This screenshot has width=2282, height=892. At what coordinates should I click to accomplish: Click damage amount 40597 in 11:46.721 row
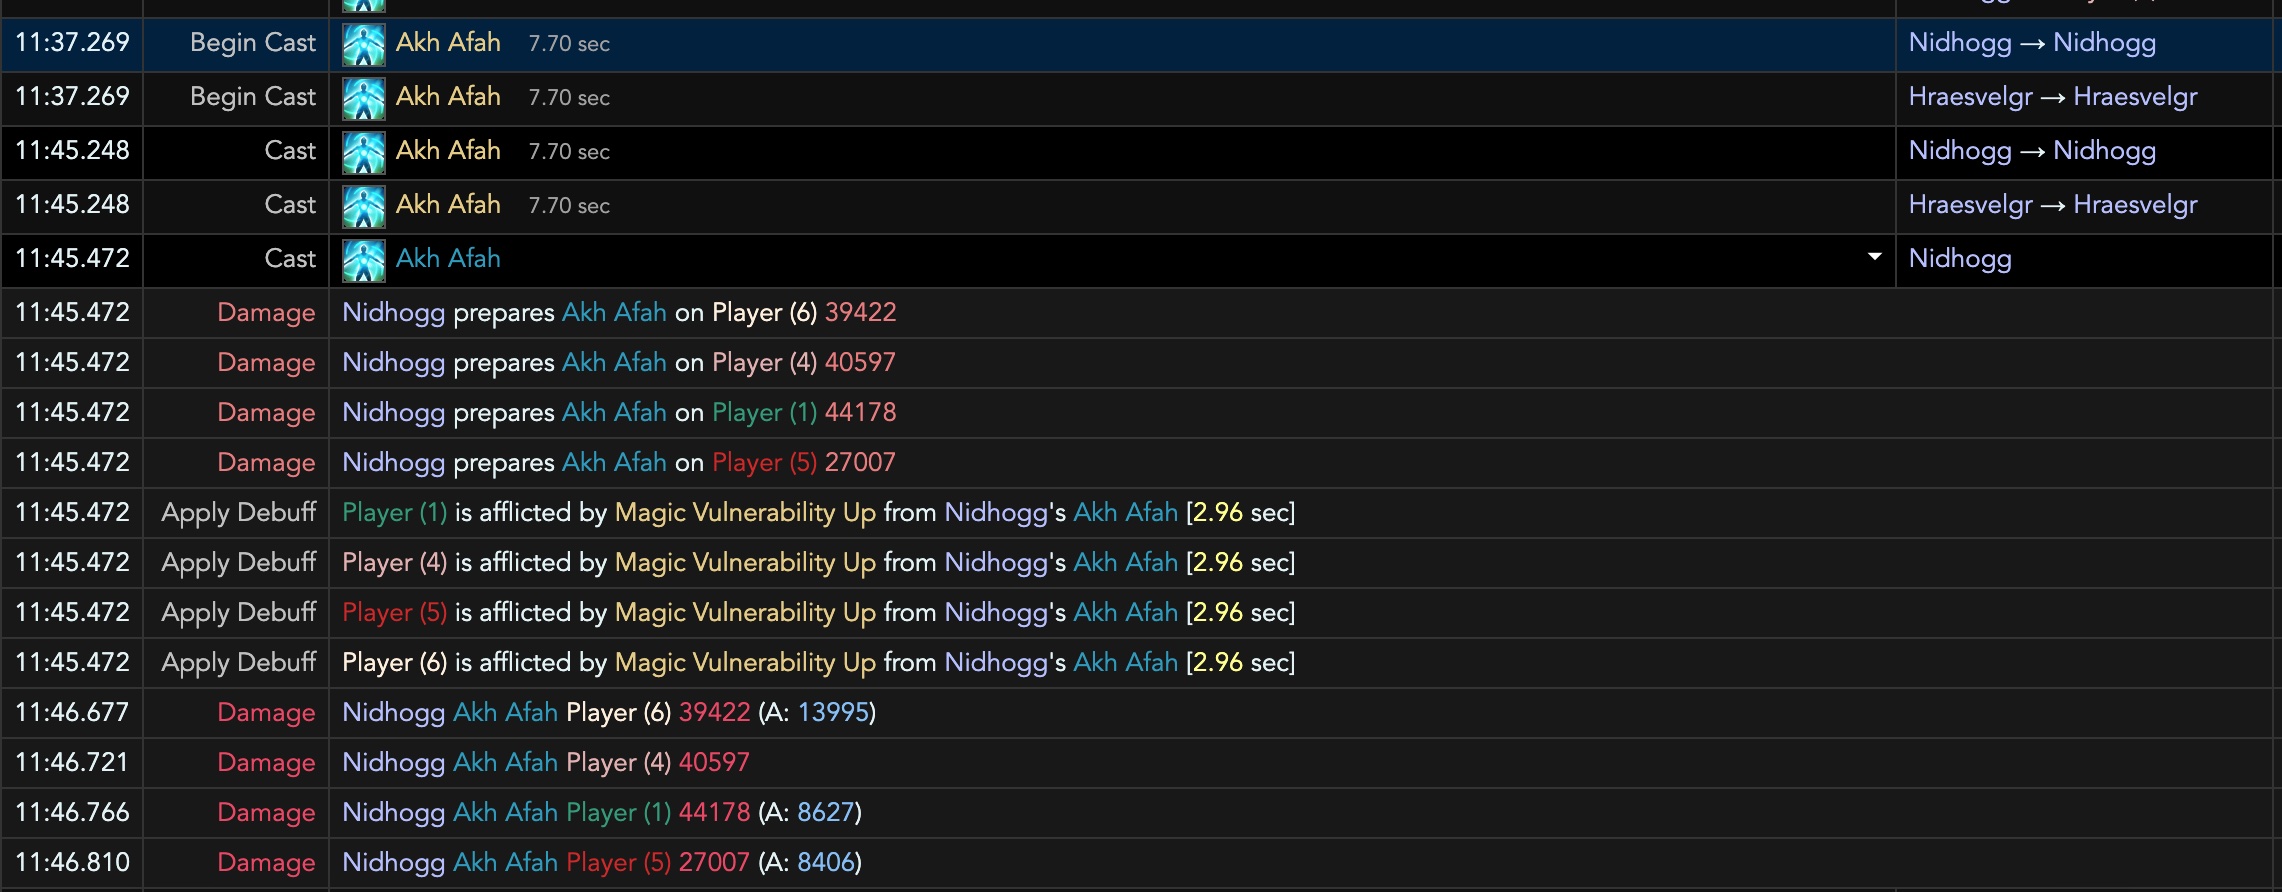[x=714, y=763]
